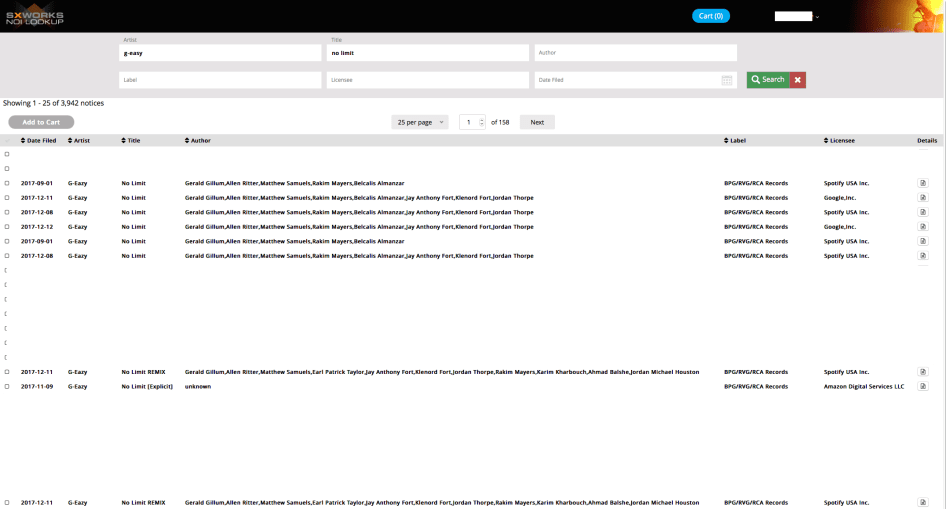
Task: Open details icon for the 2017-11-09 Amazon notice
Action: [x=923, y=386]
